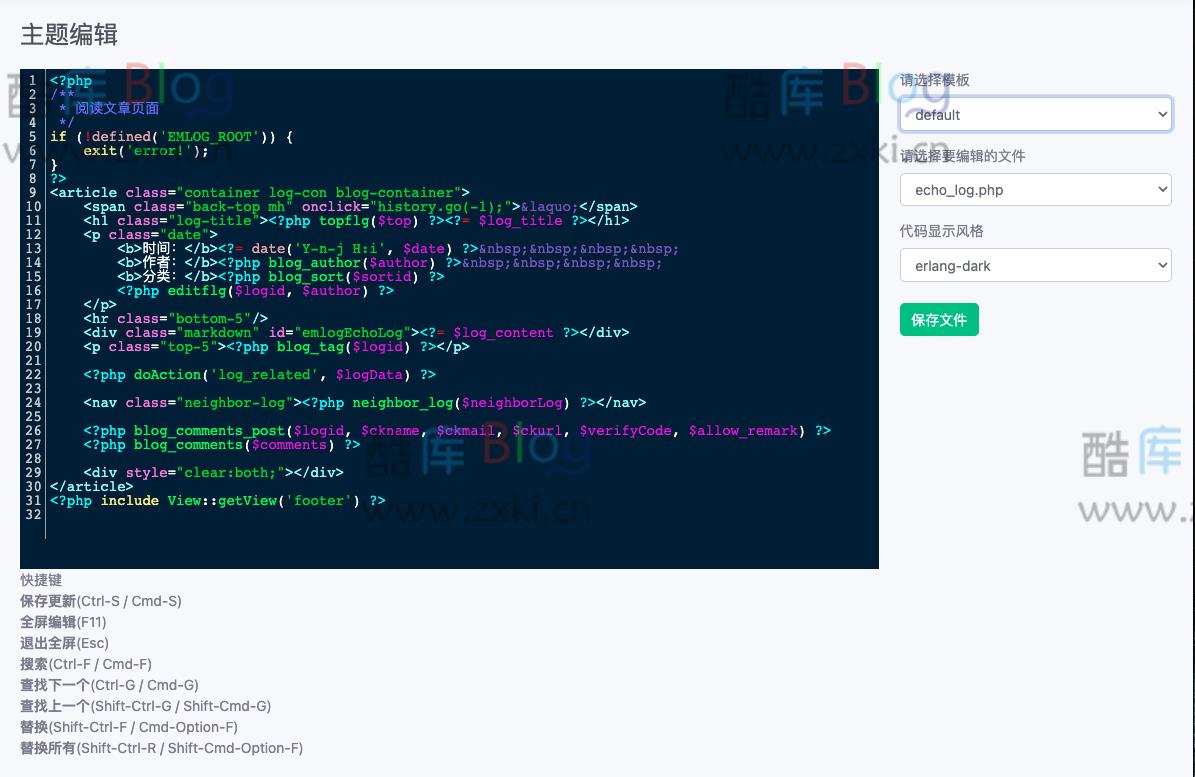Place cursor in the h1 log-title line

(x=355, y=221)
